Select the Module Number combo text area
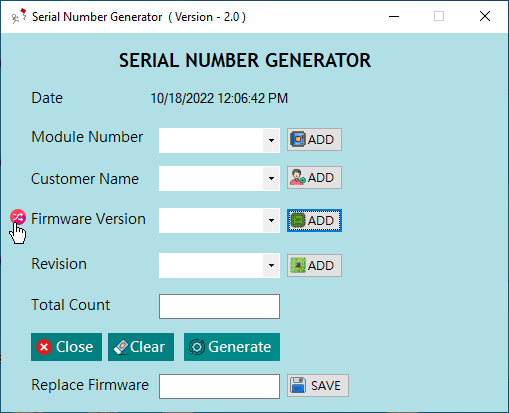The height and width of the screenshot is (413, 509). coord(211,140)
